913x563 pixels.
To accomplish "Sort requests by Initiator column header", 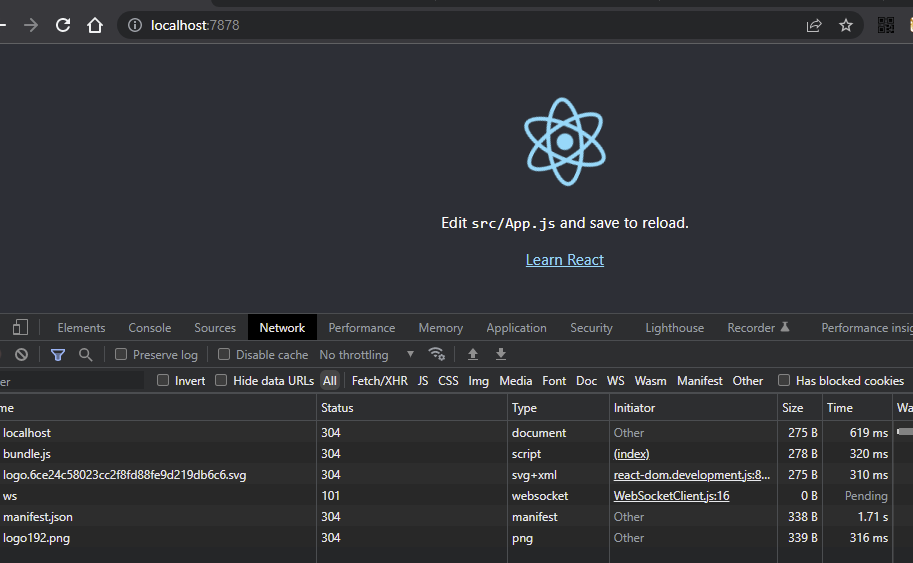I will point(693,408).
